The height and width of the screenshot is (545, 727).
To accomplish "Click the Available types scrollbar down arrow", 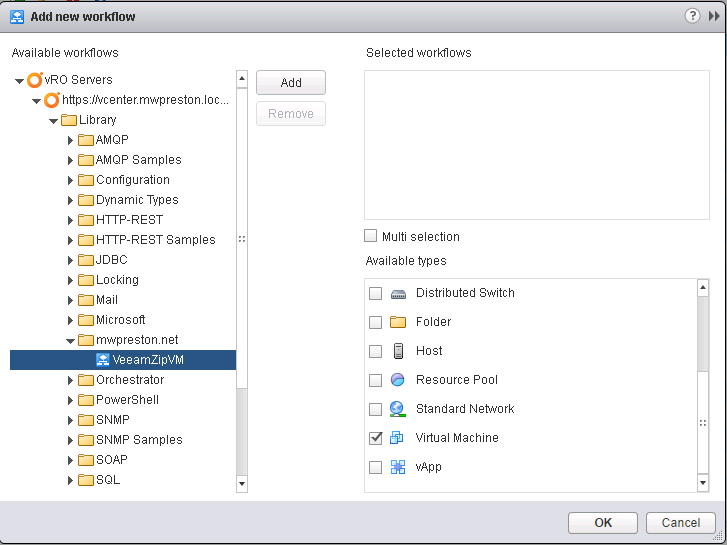I will pyautogui.click(x=703, y=483).
